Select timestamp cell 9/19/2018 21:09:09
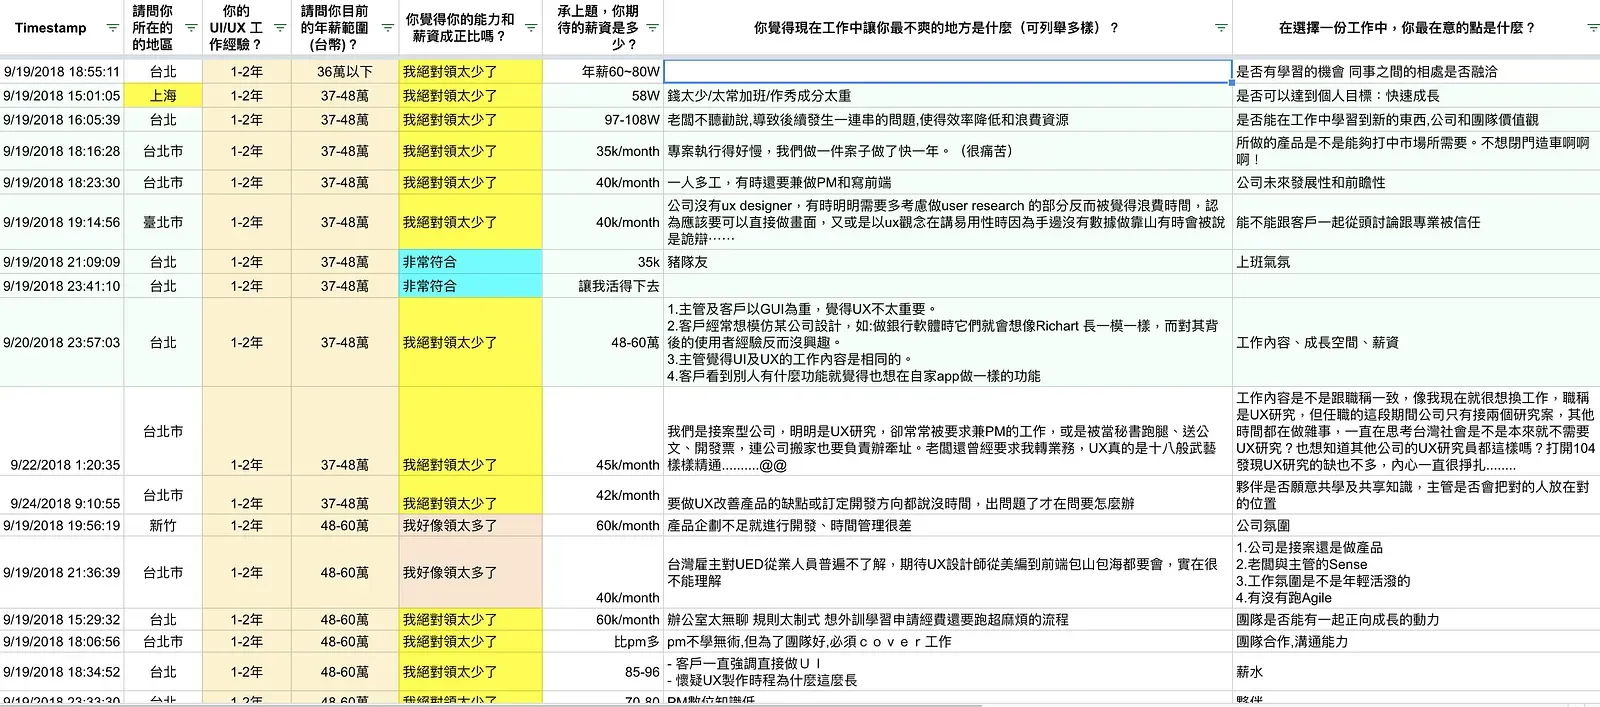Viewport: 1600px width, 707px height. tap(62, 262)
